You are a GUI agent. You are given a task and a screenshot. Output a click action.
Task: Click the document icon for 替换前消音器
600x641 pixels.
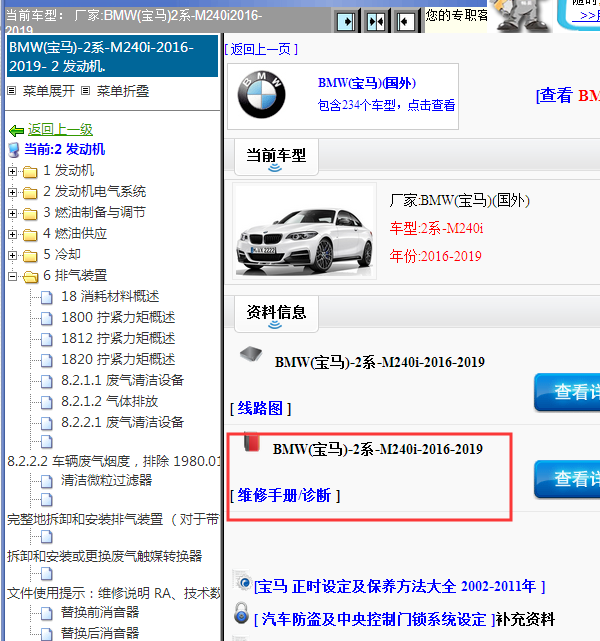47,614
